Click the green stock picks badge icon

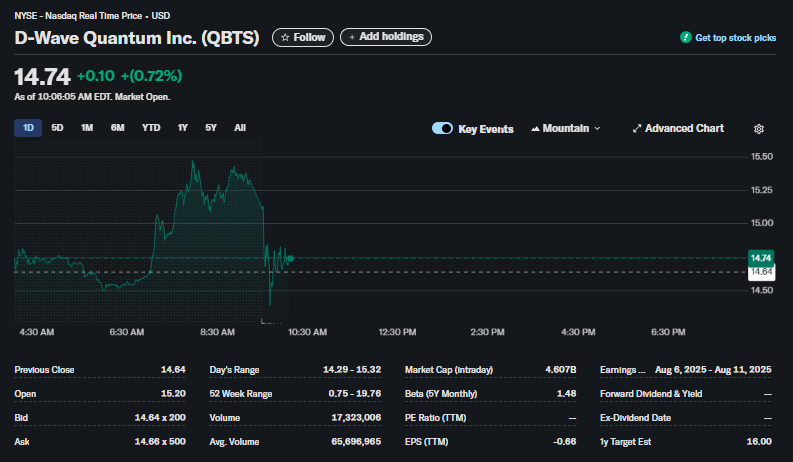click(x=686, y=37)
